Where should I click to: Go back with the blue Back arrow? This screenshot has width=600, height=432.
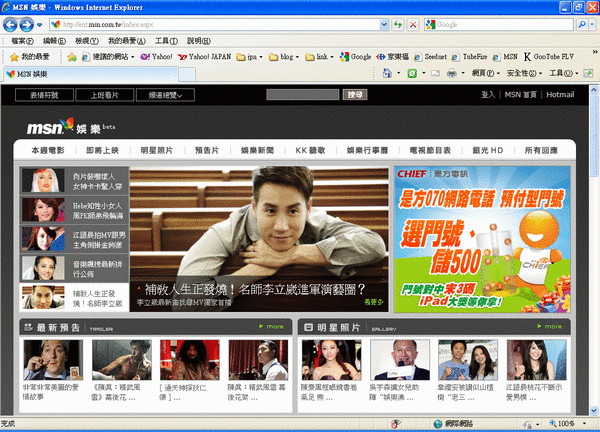(x=10, y=25)
